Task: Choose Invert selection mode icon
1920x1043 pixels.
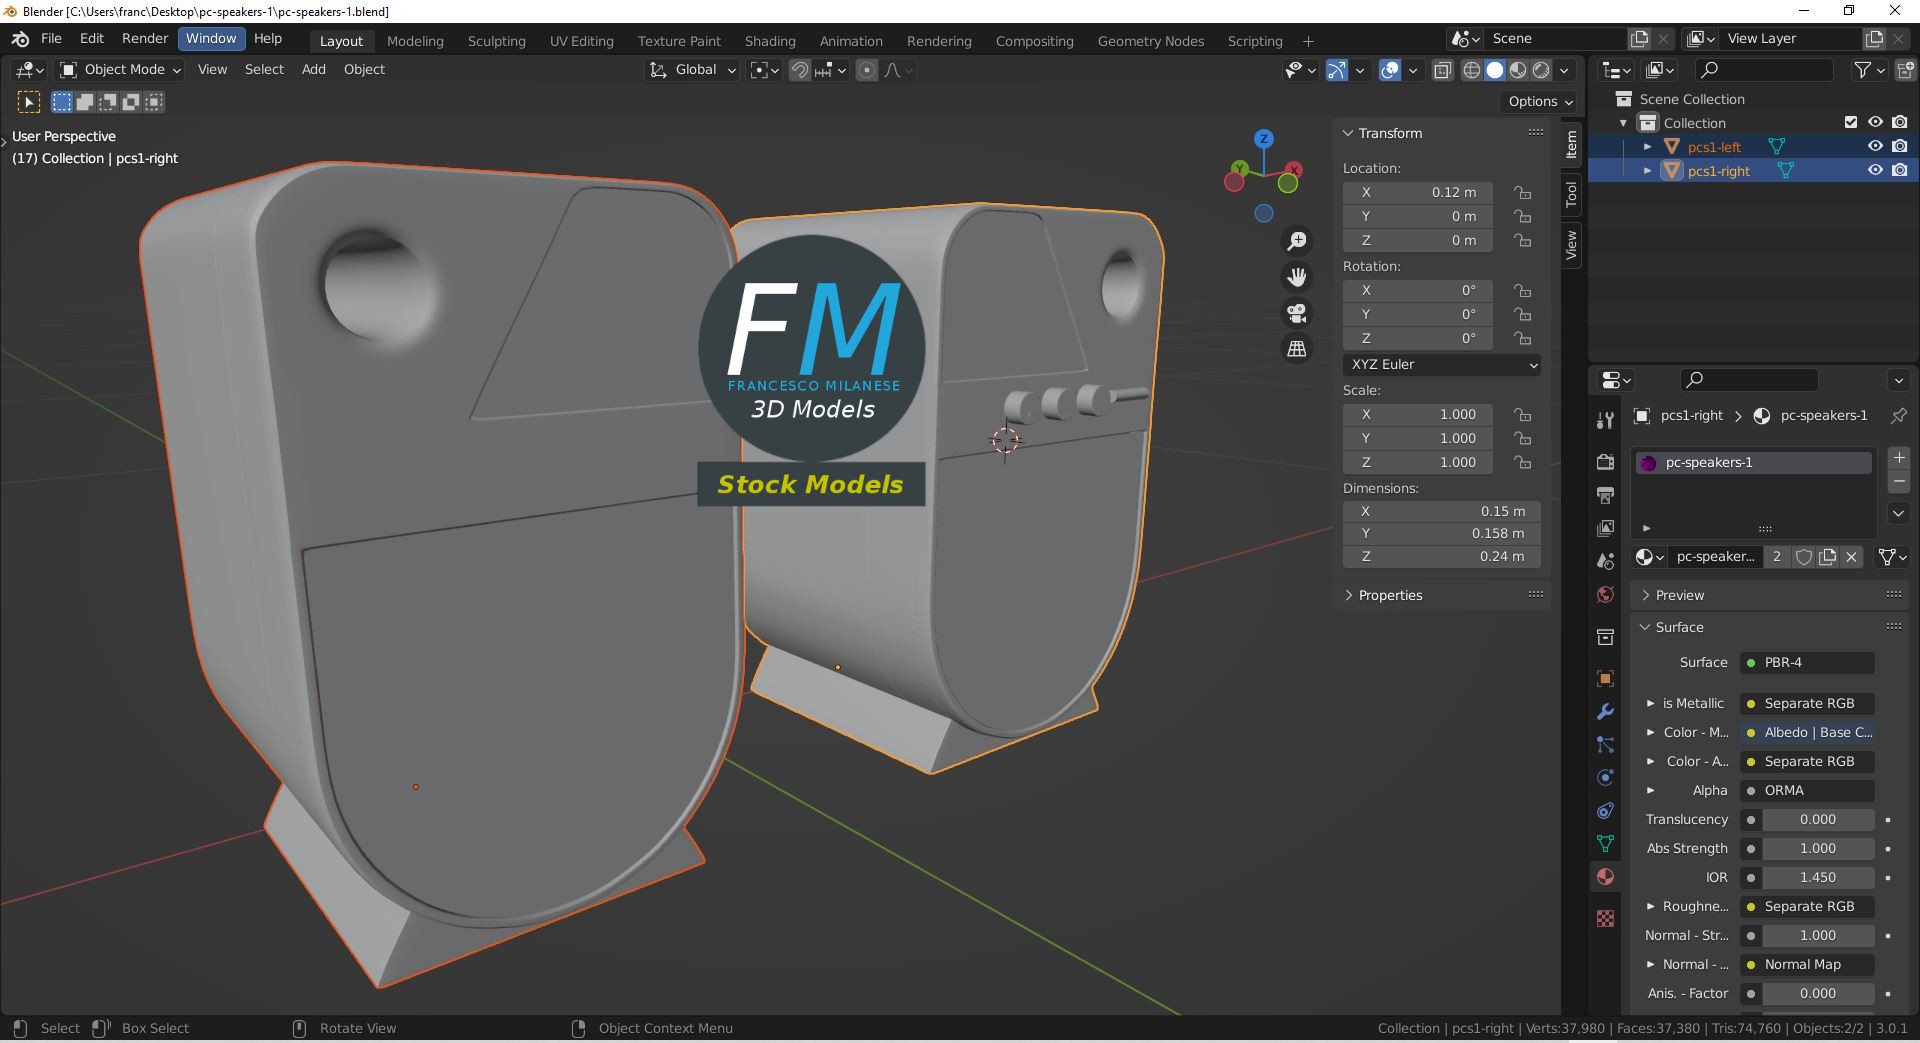Action: [x=131, y=102]
